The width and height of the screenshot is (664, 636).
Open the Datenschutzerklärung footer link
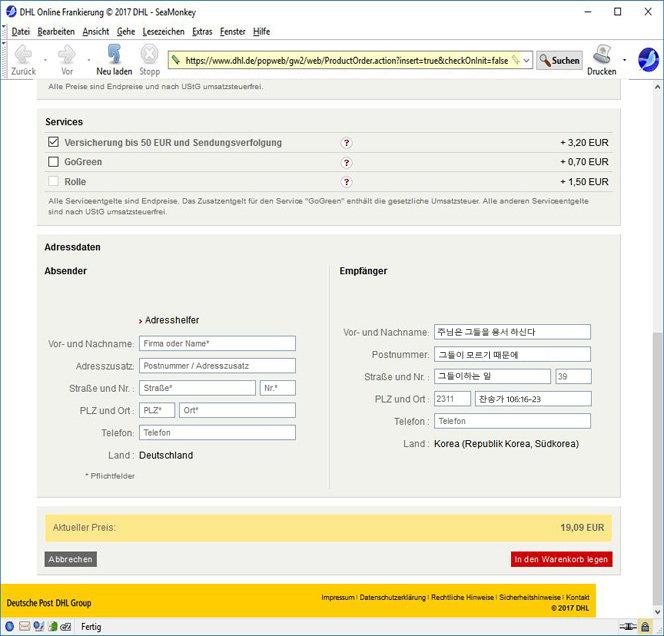pyautogui.click(x=393, y=597)
